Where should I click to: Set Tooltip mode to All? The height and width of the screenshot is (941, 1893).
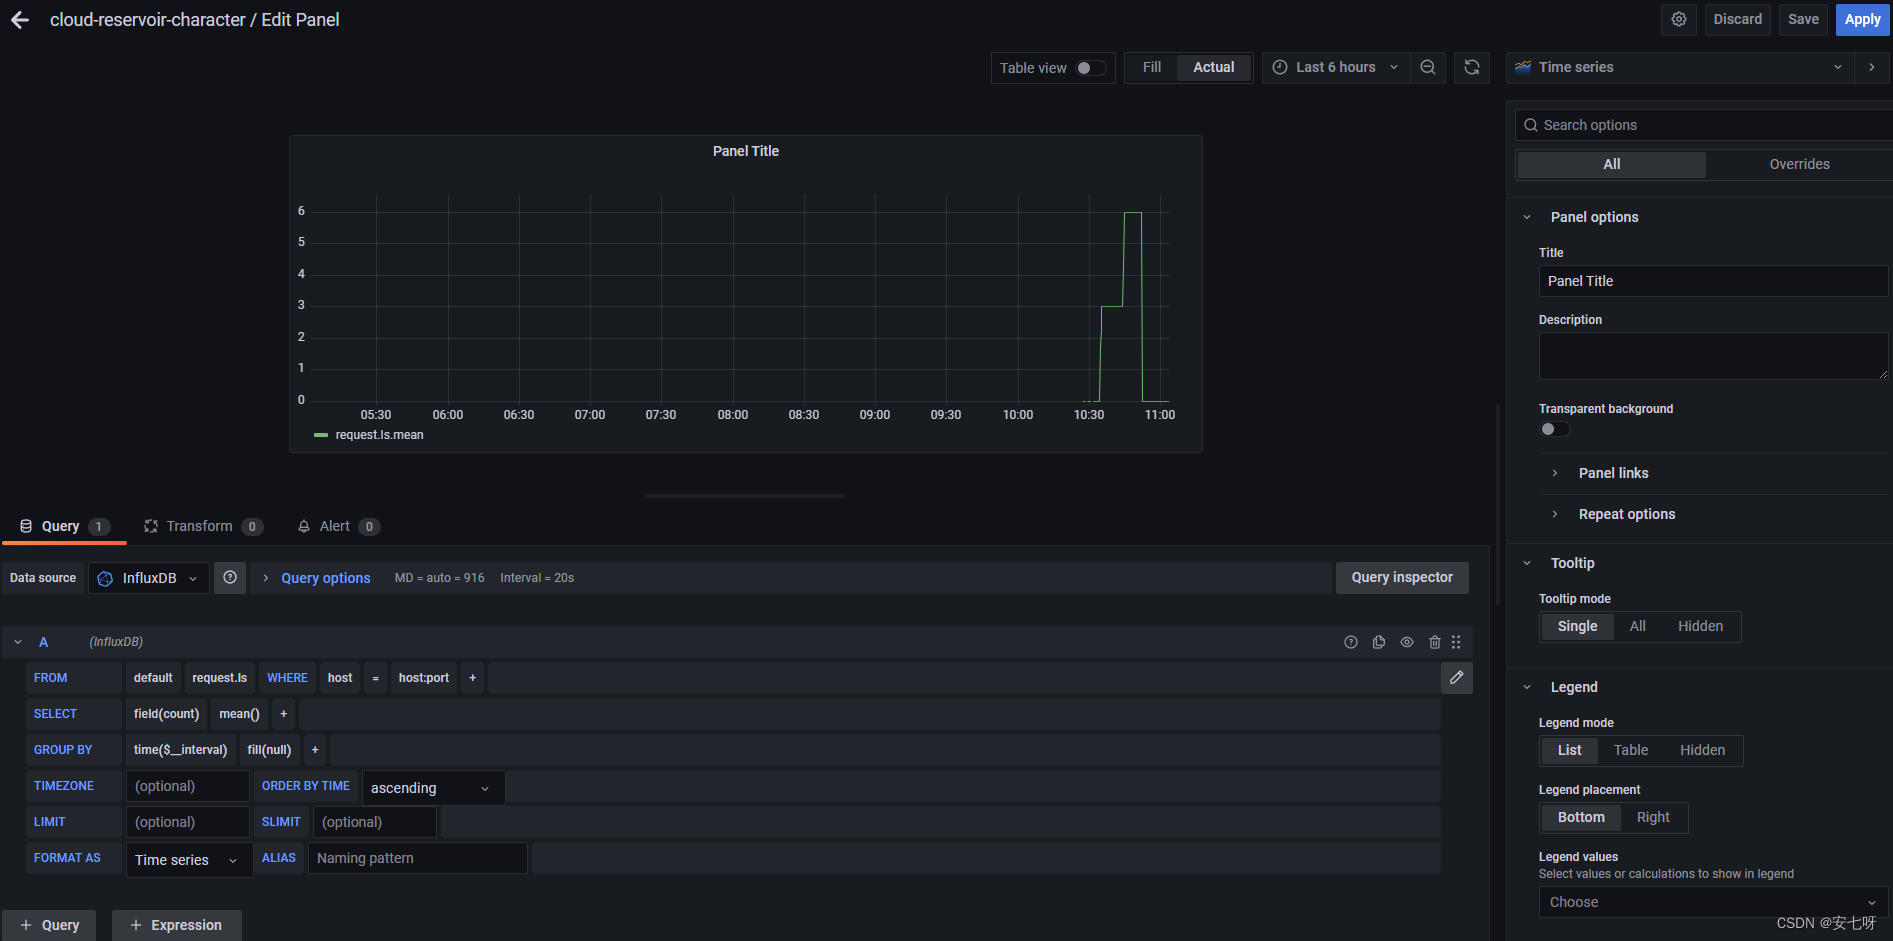click(x=1637, y=626)
